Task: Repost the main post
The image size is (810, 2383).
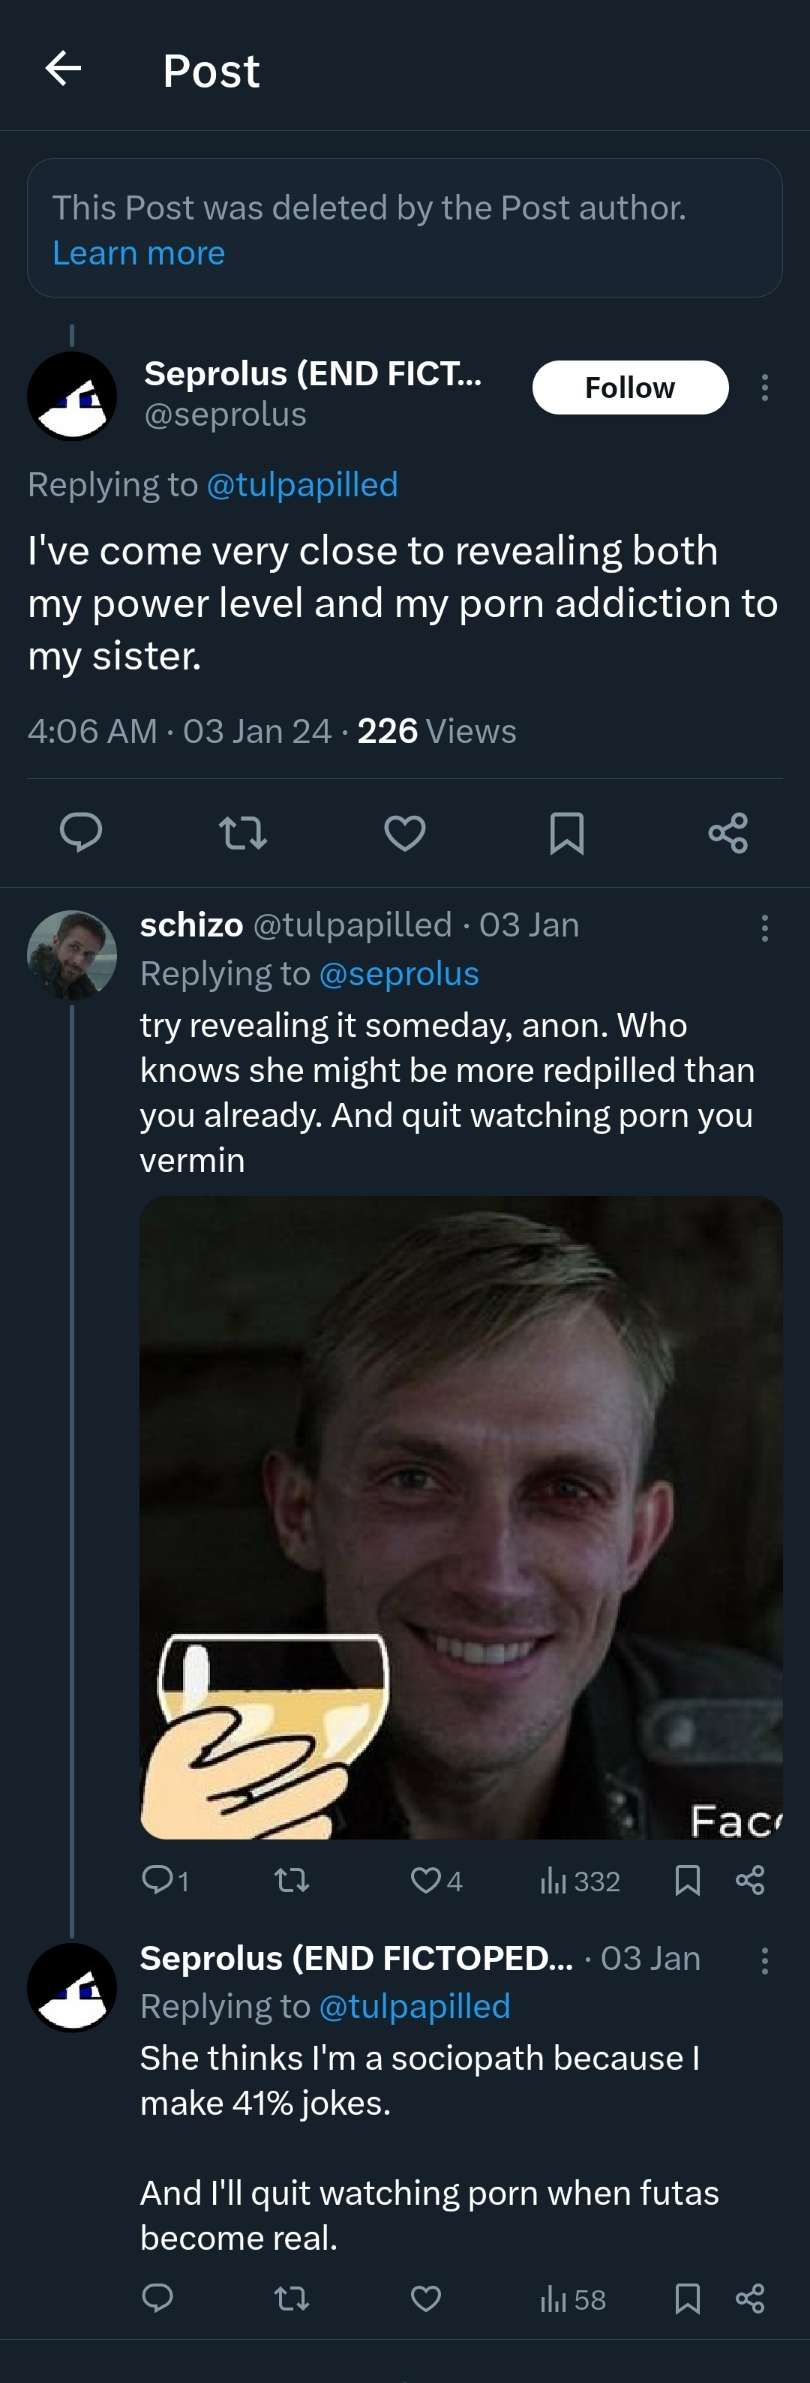Action: pos(242,832)
